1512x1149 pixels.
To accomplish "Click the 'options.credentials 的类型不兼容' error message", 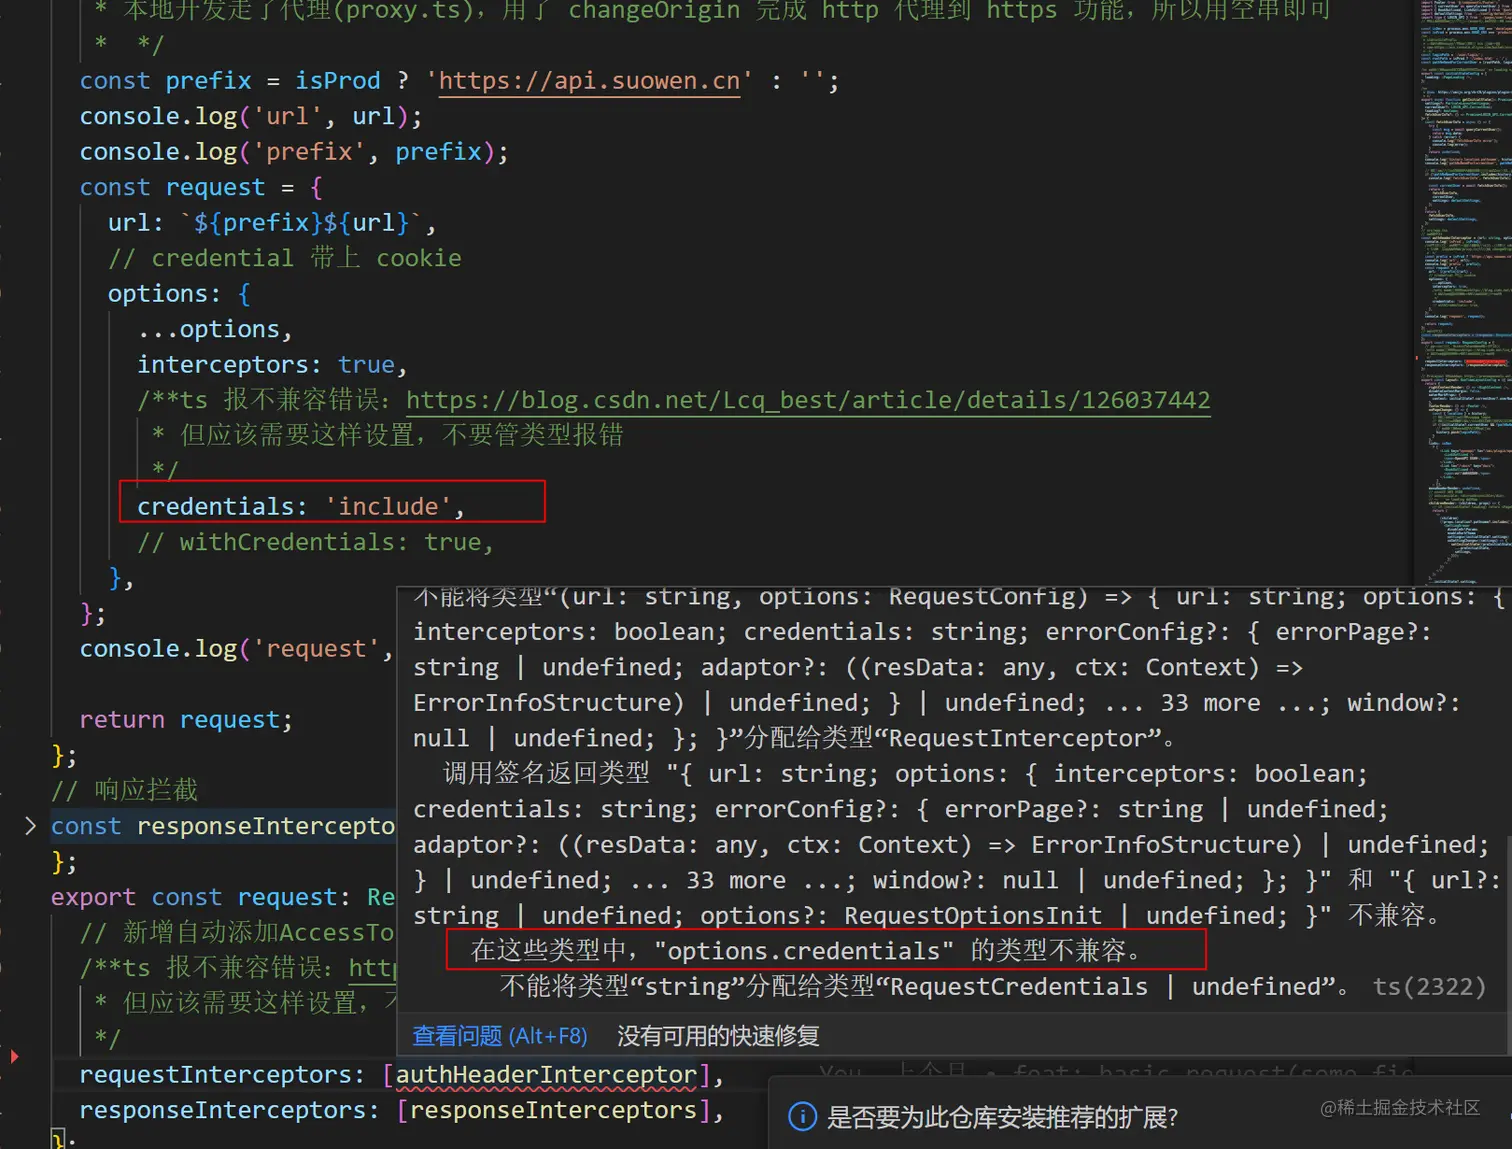I will (806, 950).
